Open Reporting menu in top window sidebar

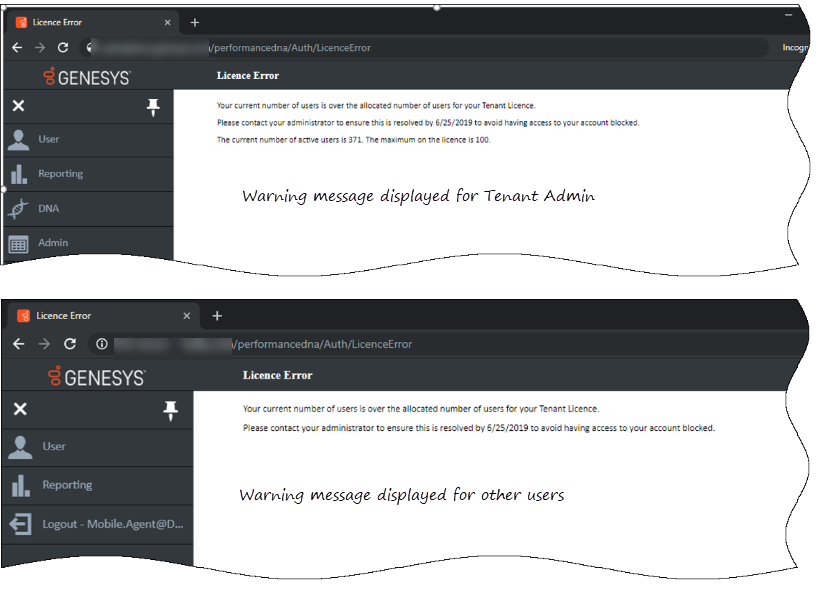click(x=88, y=174)
